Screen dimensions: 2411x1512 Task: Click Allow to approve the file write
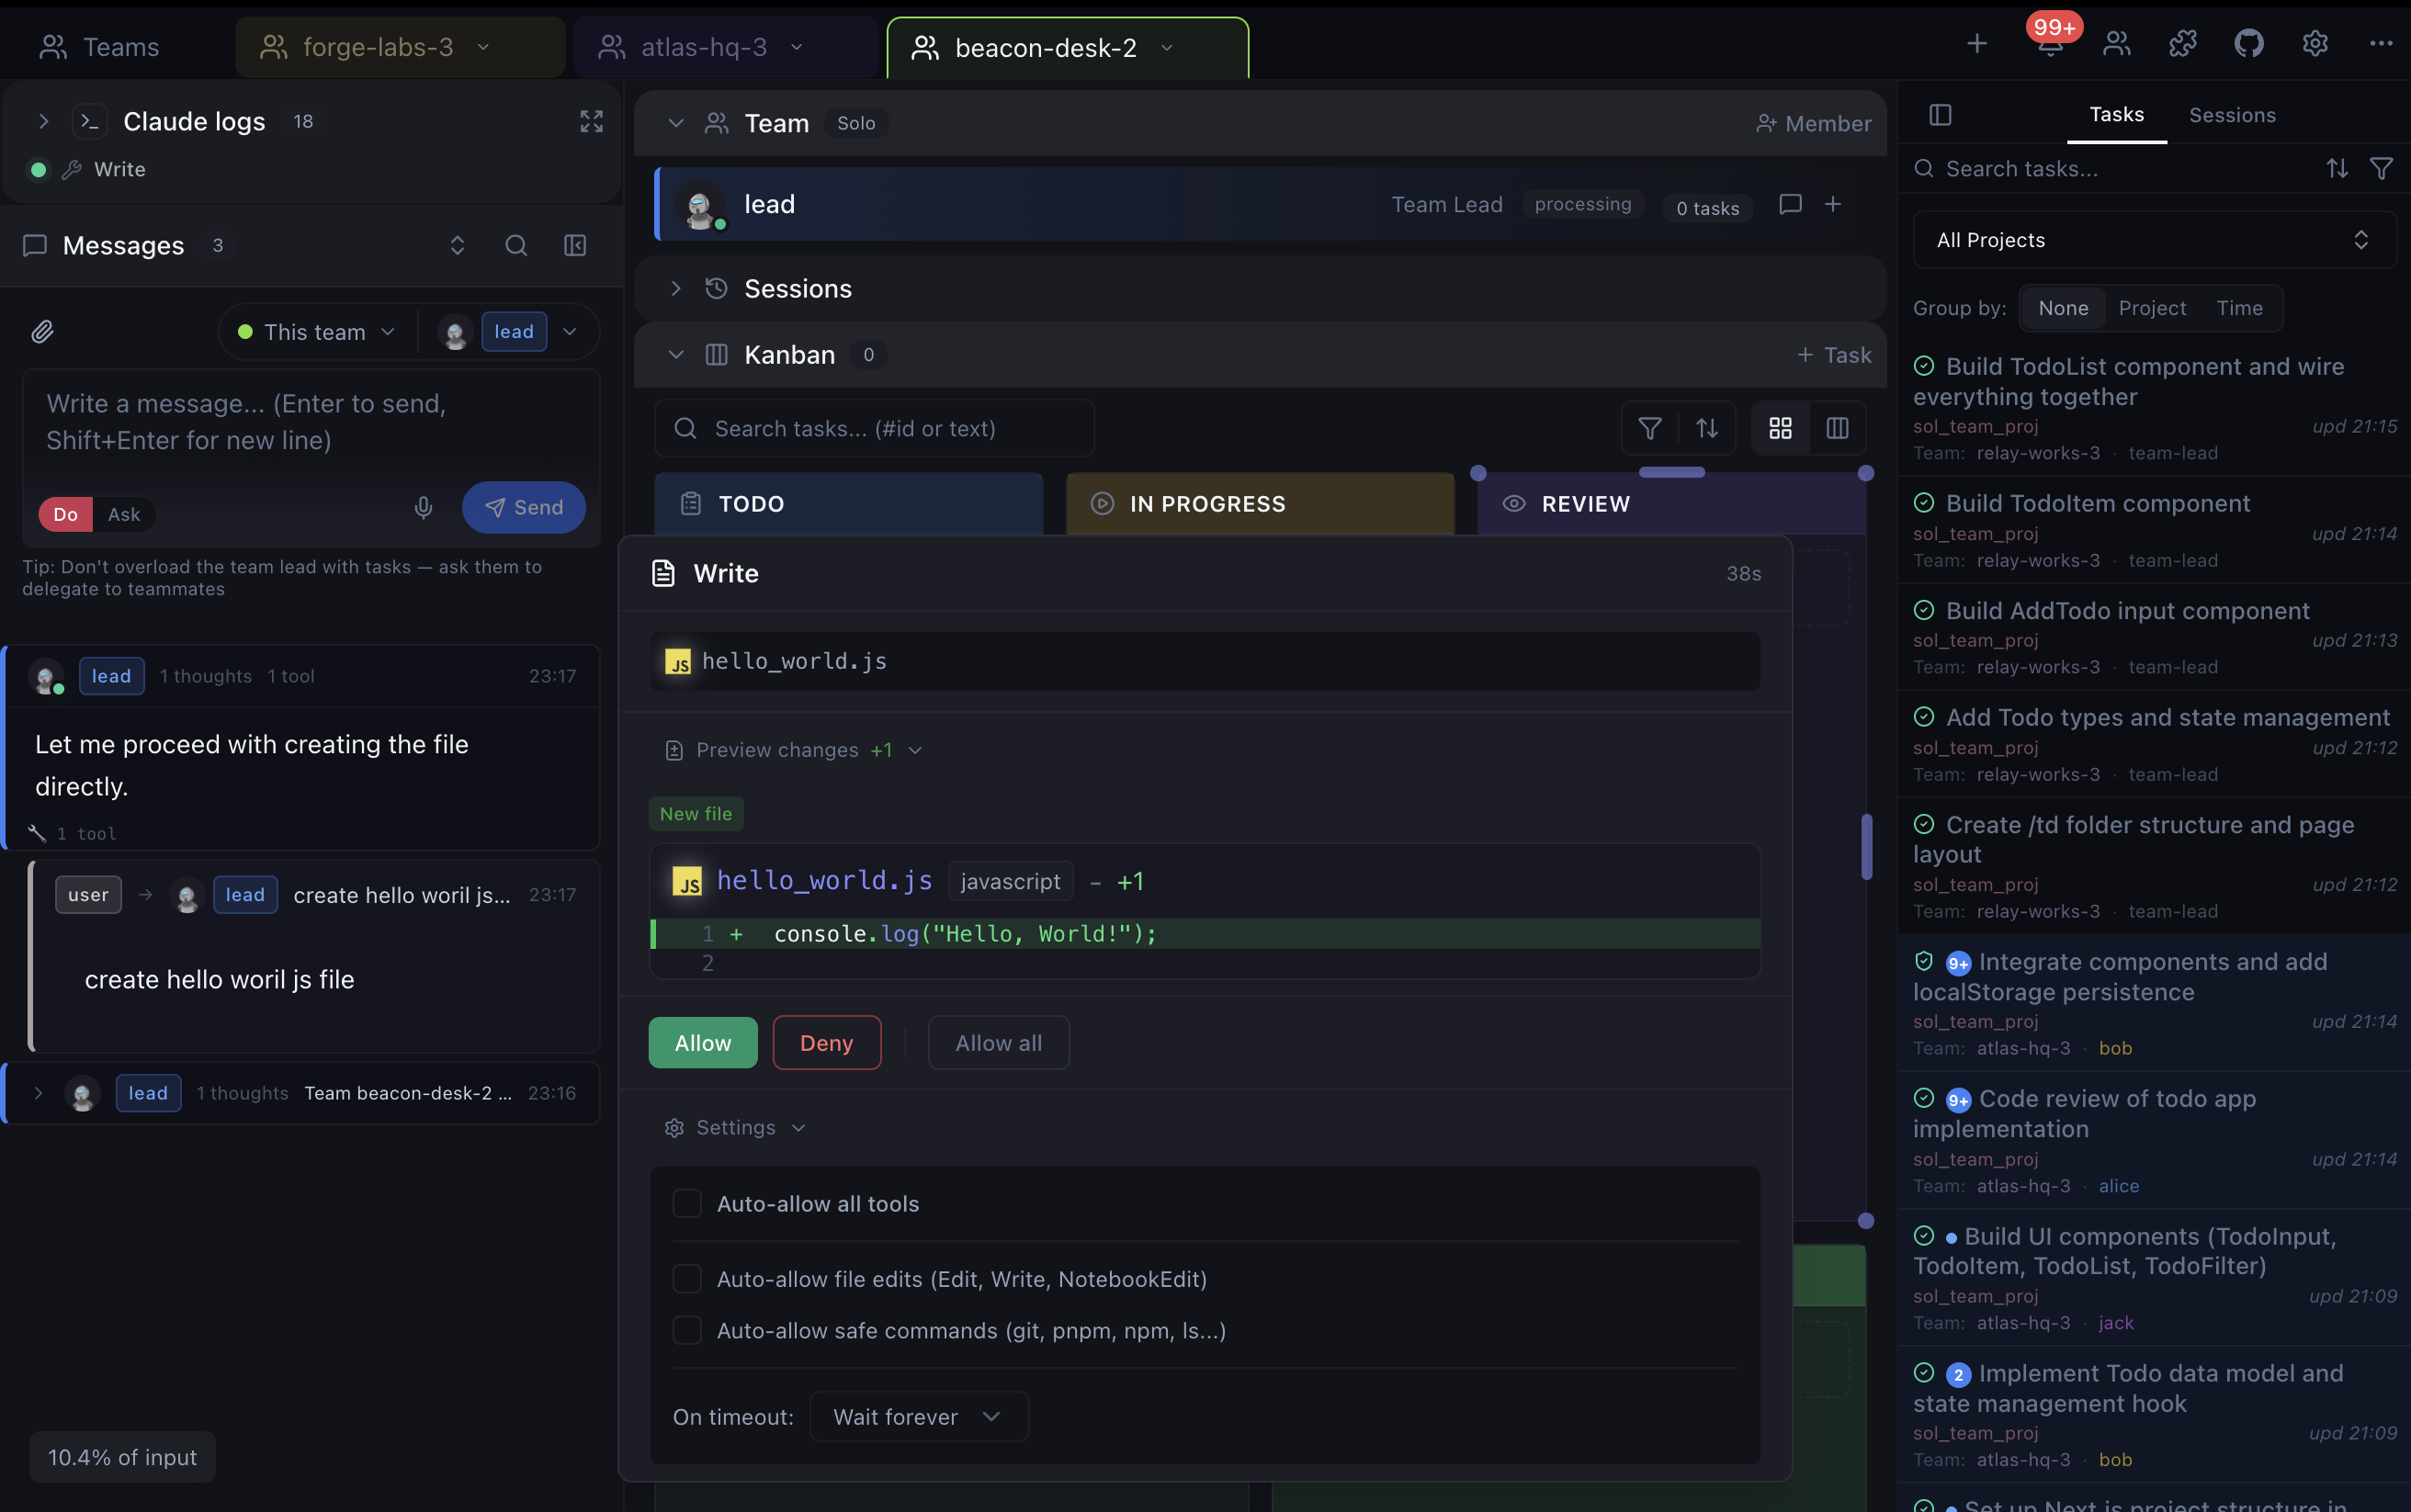[x=702, y=1042]
